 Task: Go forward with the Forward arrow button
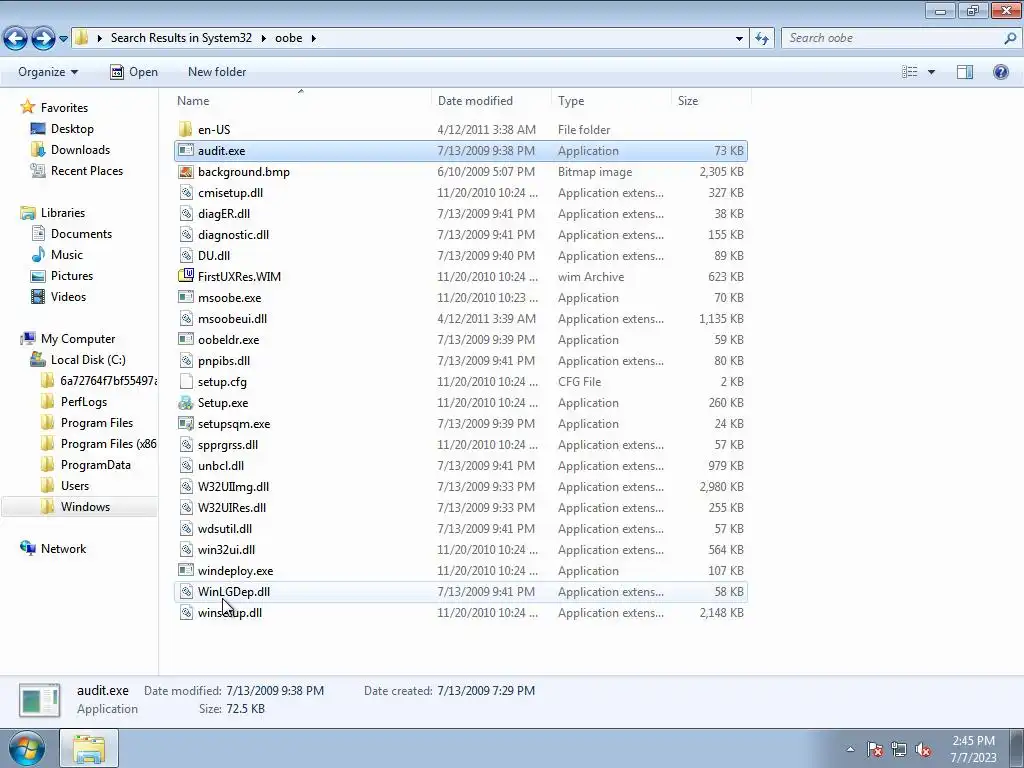click(x=43, y=39)
